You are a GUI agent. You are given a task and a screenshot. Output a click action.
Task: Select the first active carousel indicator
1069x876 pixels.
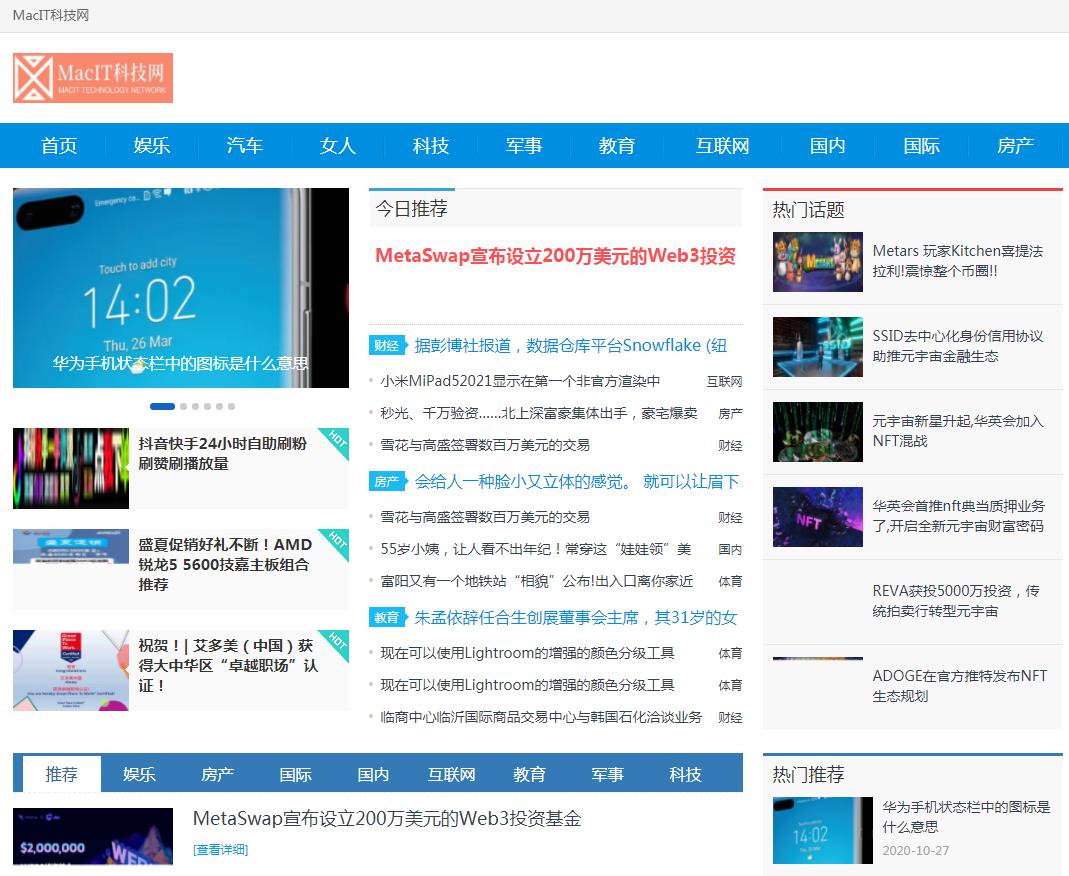[162, 406]
